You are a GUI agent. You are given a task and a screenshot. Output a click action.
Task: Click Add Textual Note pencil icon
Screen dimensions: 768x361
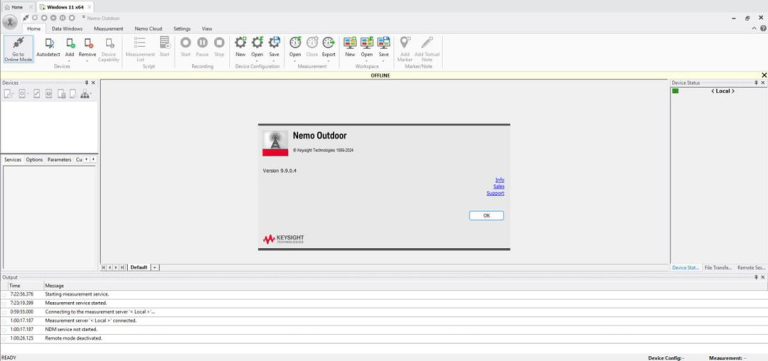point(427,43)
